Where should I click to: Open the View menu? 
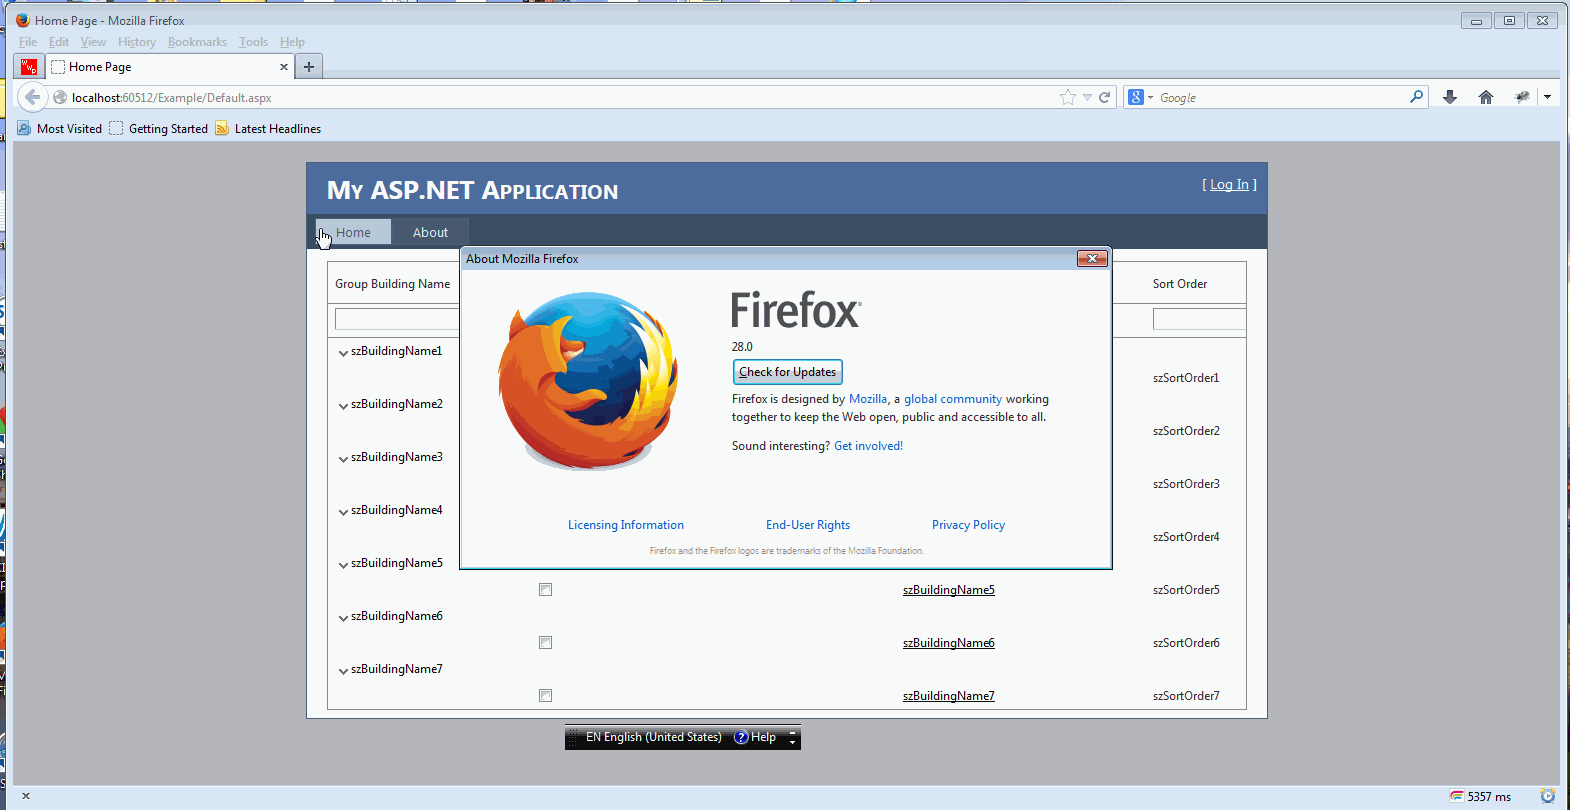coord(93,42)
